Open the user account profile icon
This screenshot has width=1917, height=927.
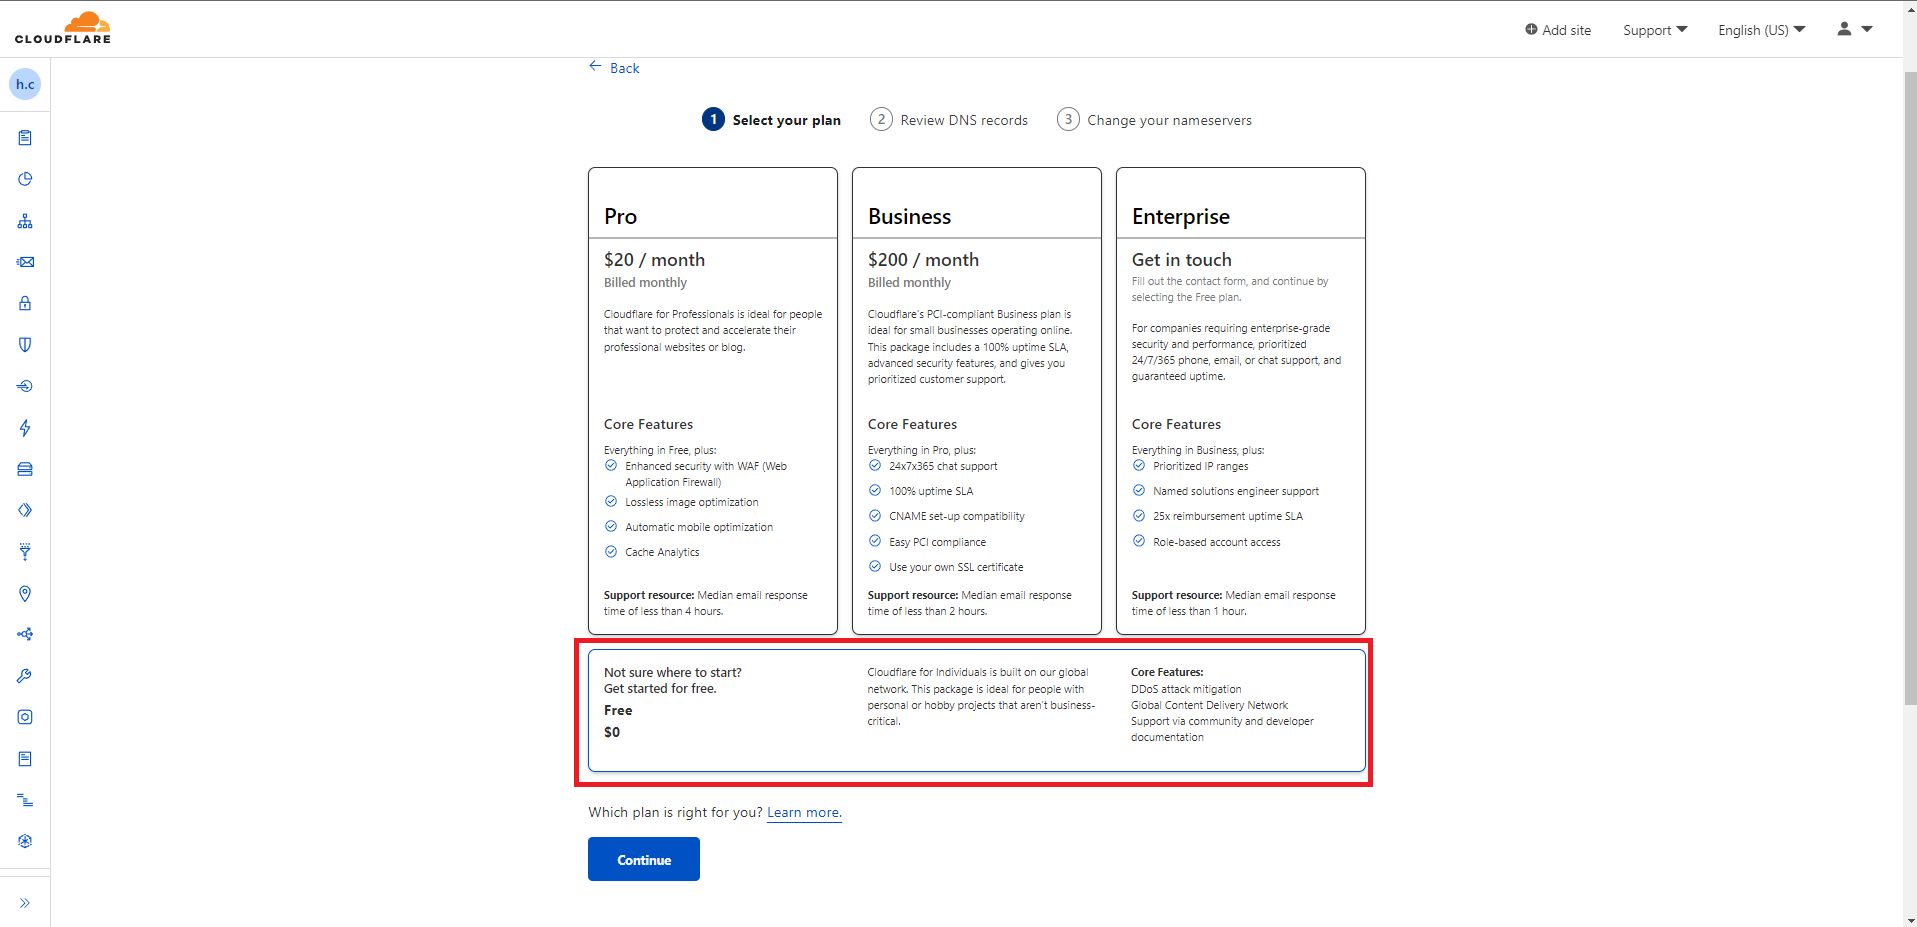click(1844, 29)
